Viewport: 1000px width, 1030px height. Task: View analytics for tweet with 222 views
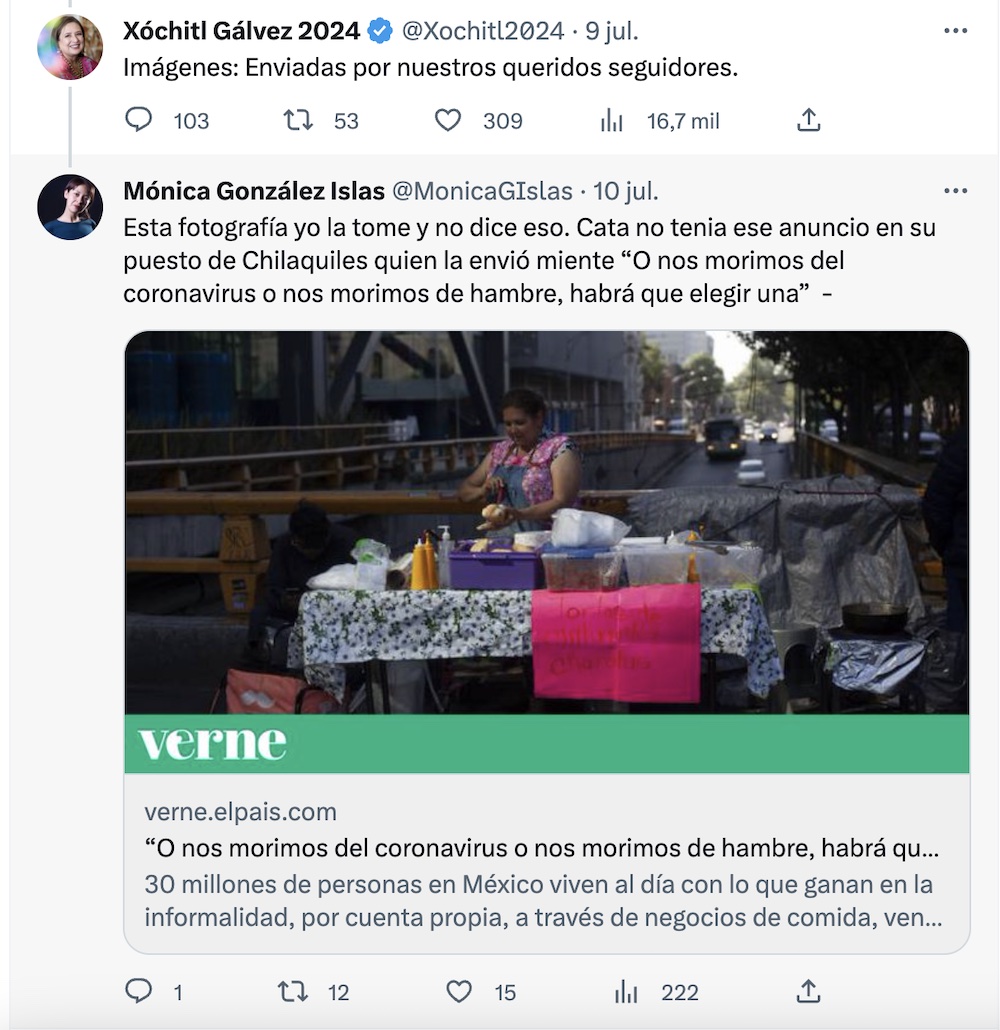pyautogui.click(x=626, y=991)
